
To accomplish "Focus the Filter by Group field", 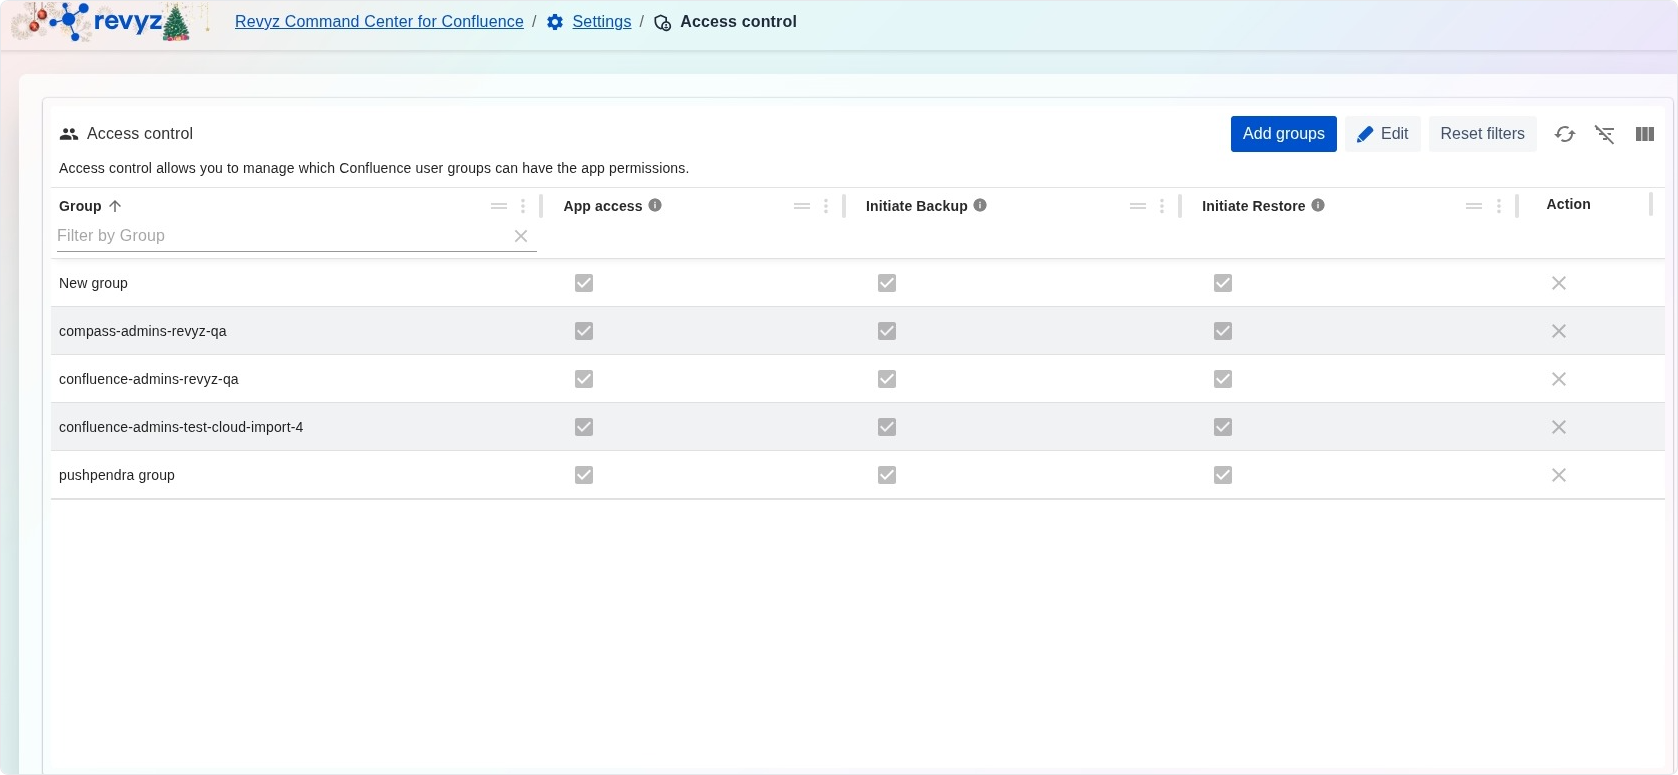I will point(280,236).
